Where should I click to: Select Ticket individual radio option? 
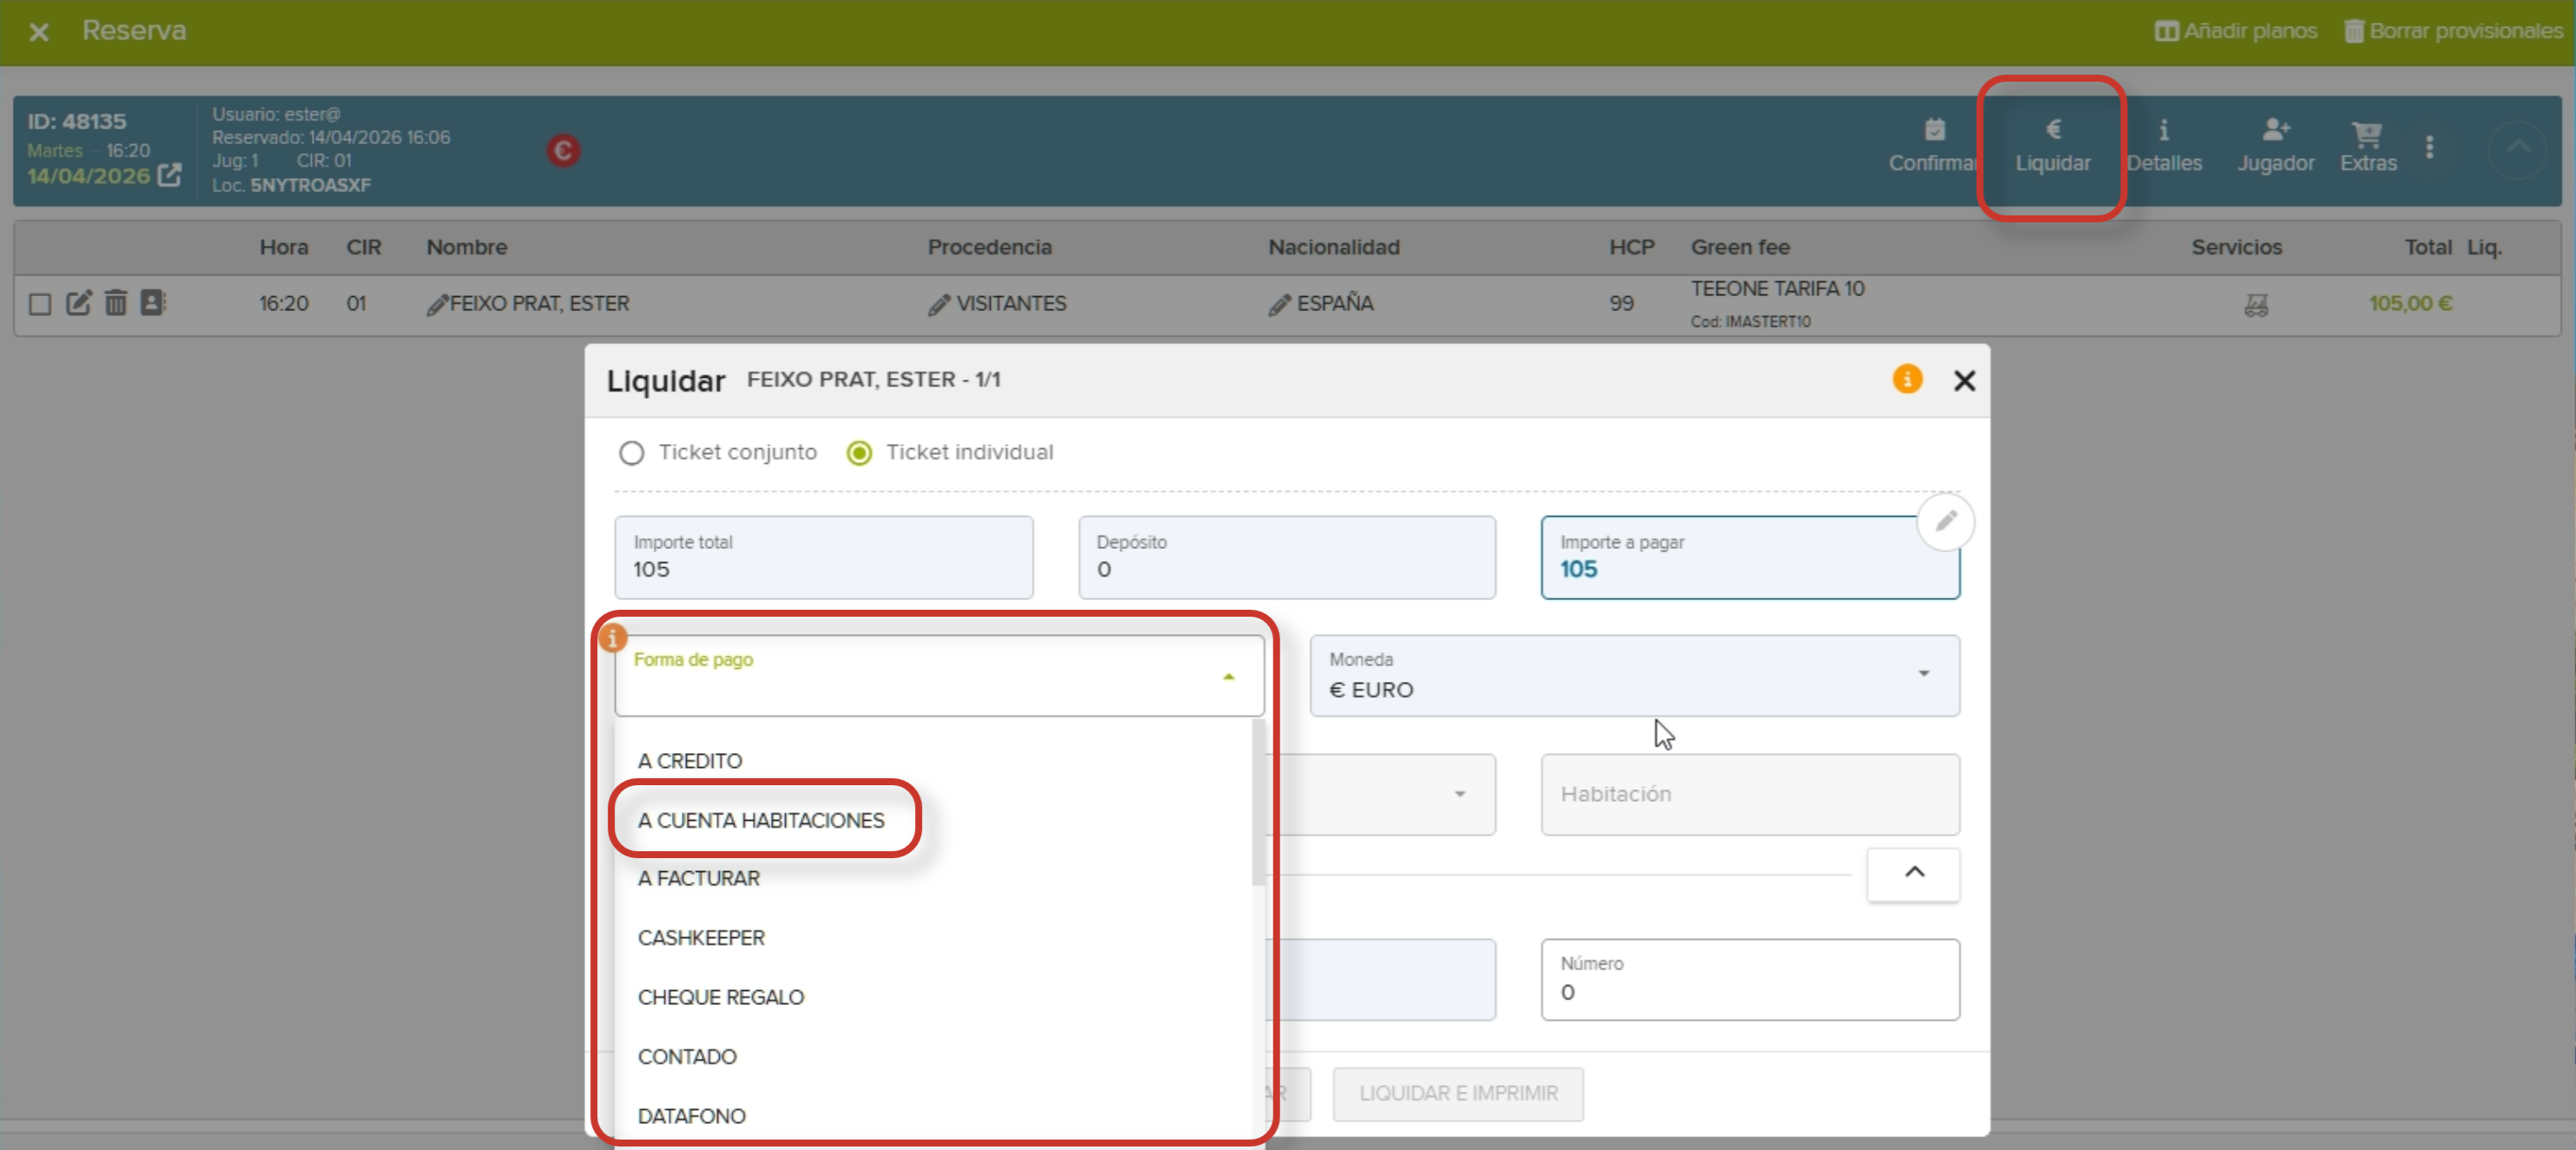tap(859, 453)
